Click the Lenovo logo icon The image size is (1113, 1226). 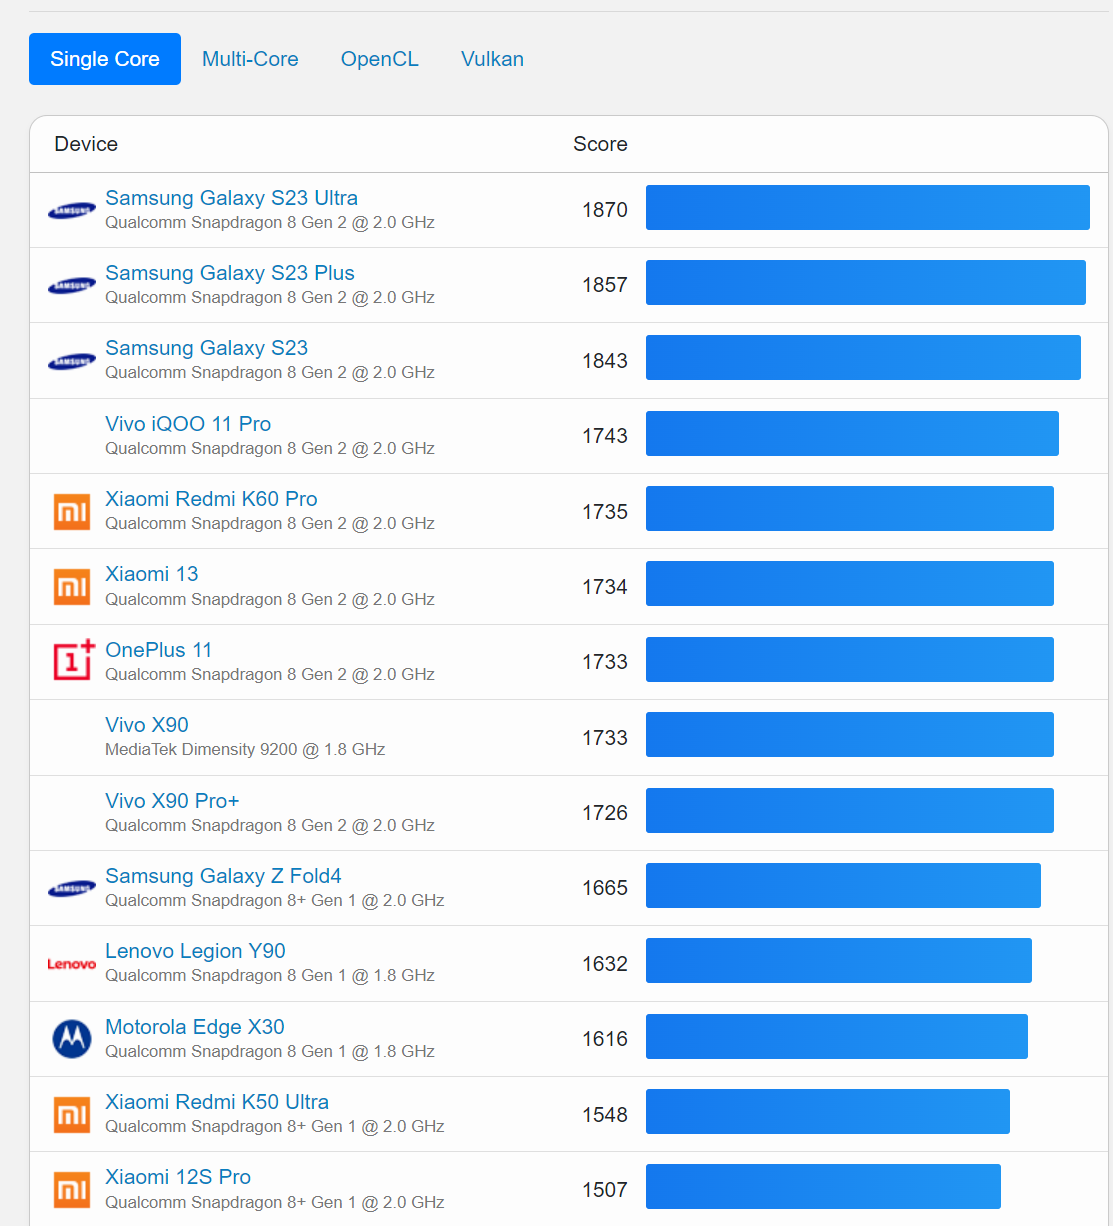click(x=72, y=964)
